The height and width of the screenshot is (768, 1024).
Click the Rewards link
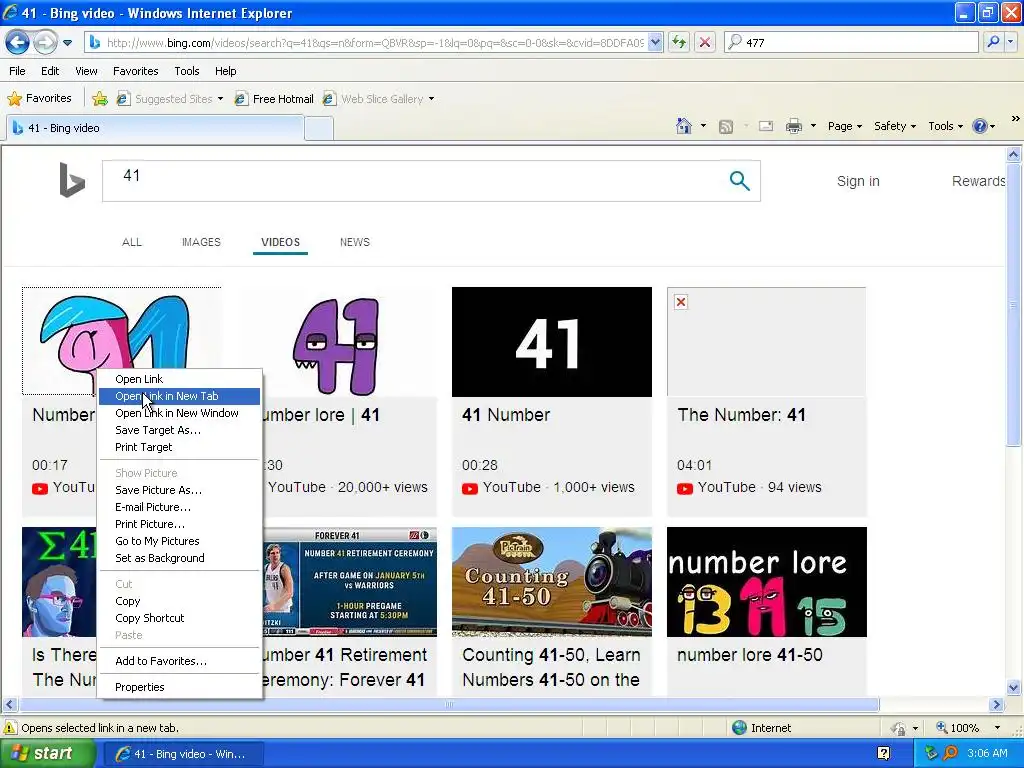(x=978, y=181)
